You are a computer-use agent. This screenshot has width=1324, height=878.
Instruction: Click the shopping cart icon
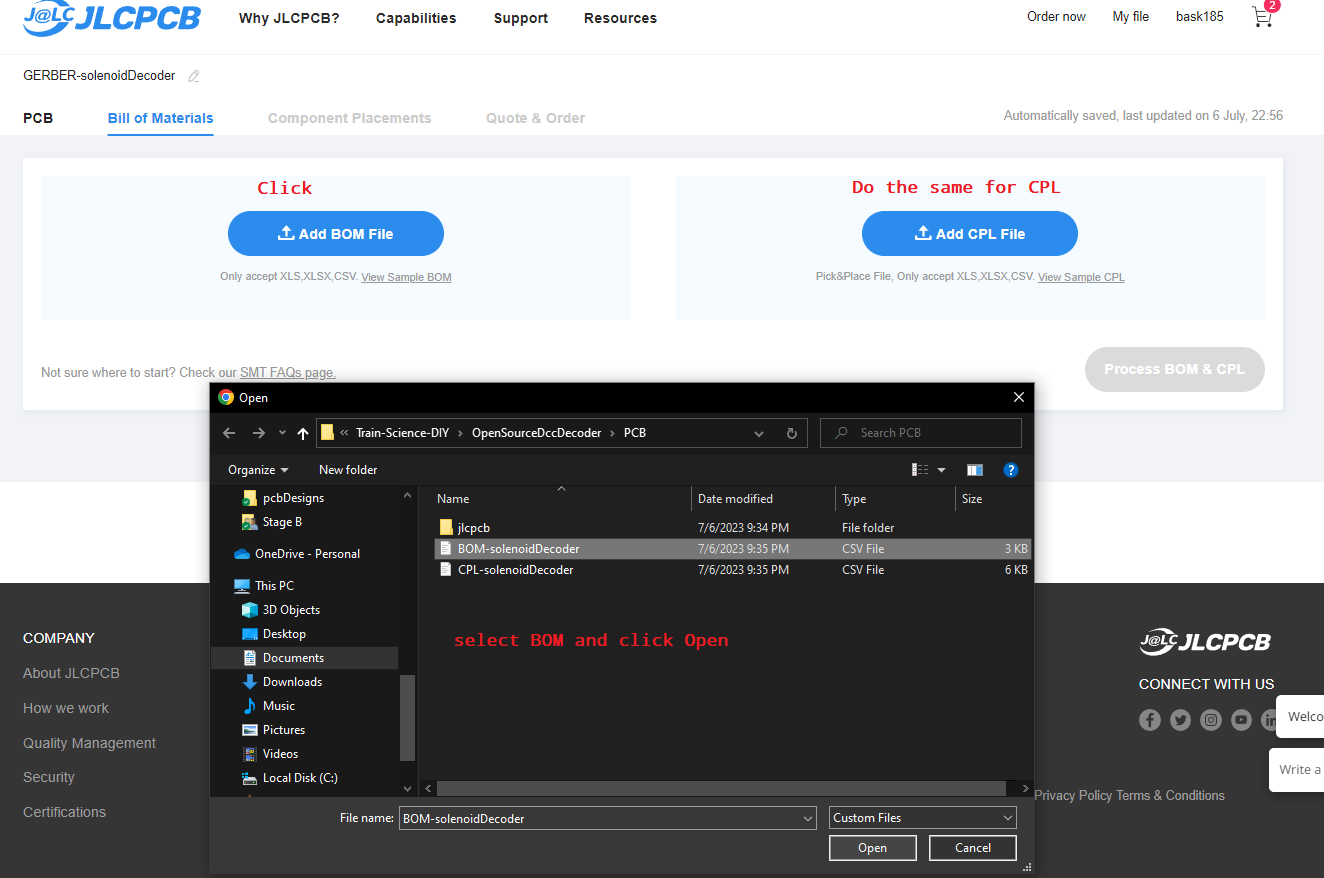(1262, 17)
